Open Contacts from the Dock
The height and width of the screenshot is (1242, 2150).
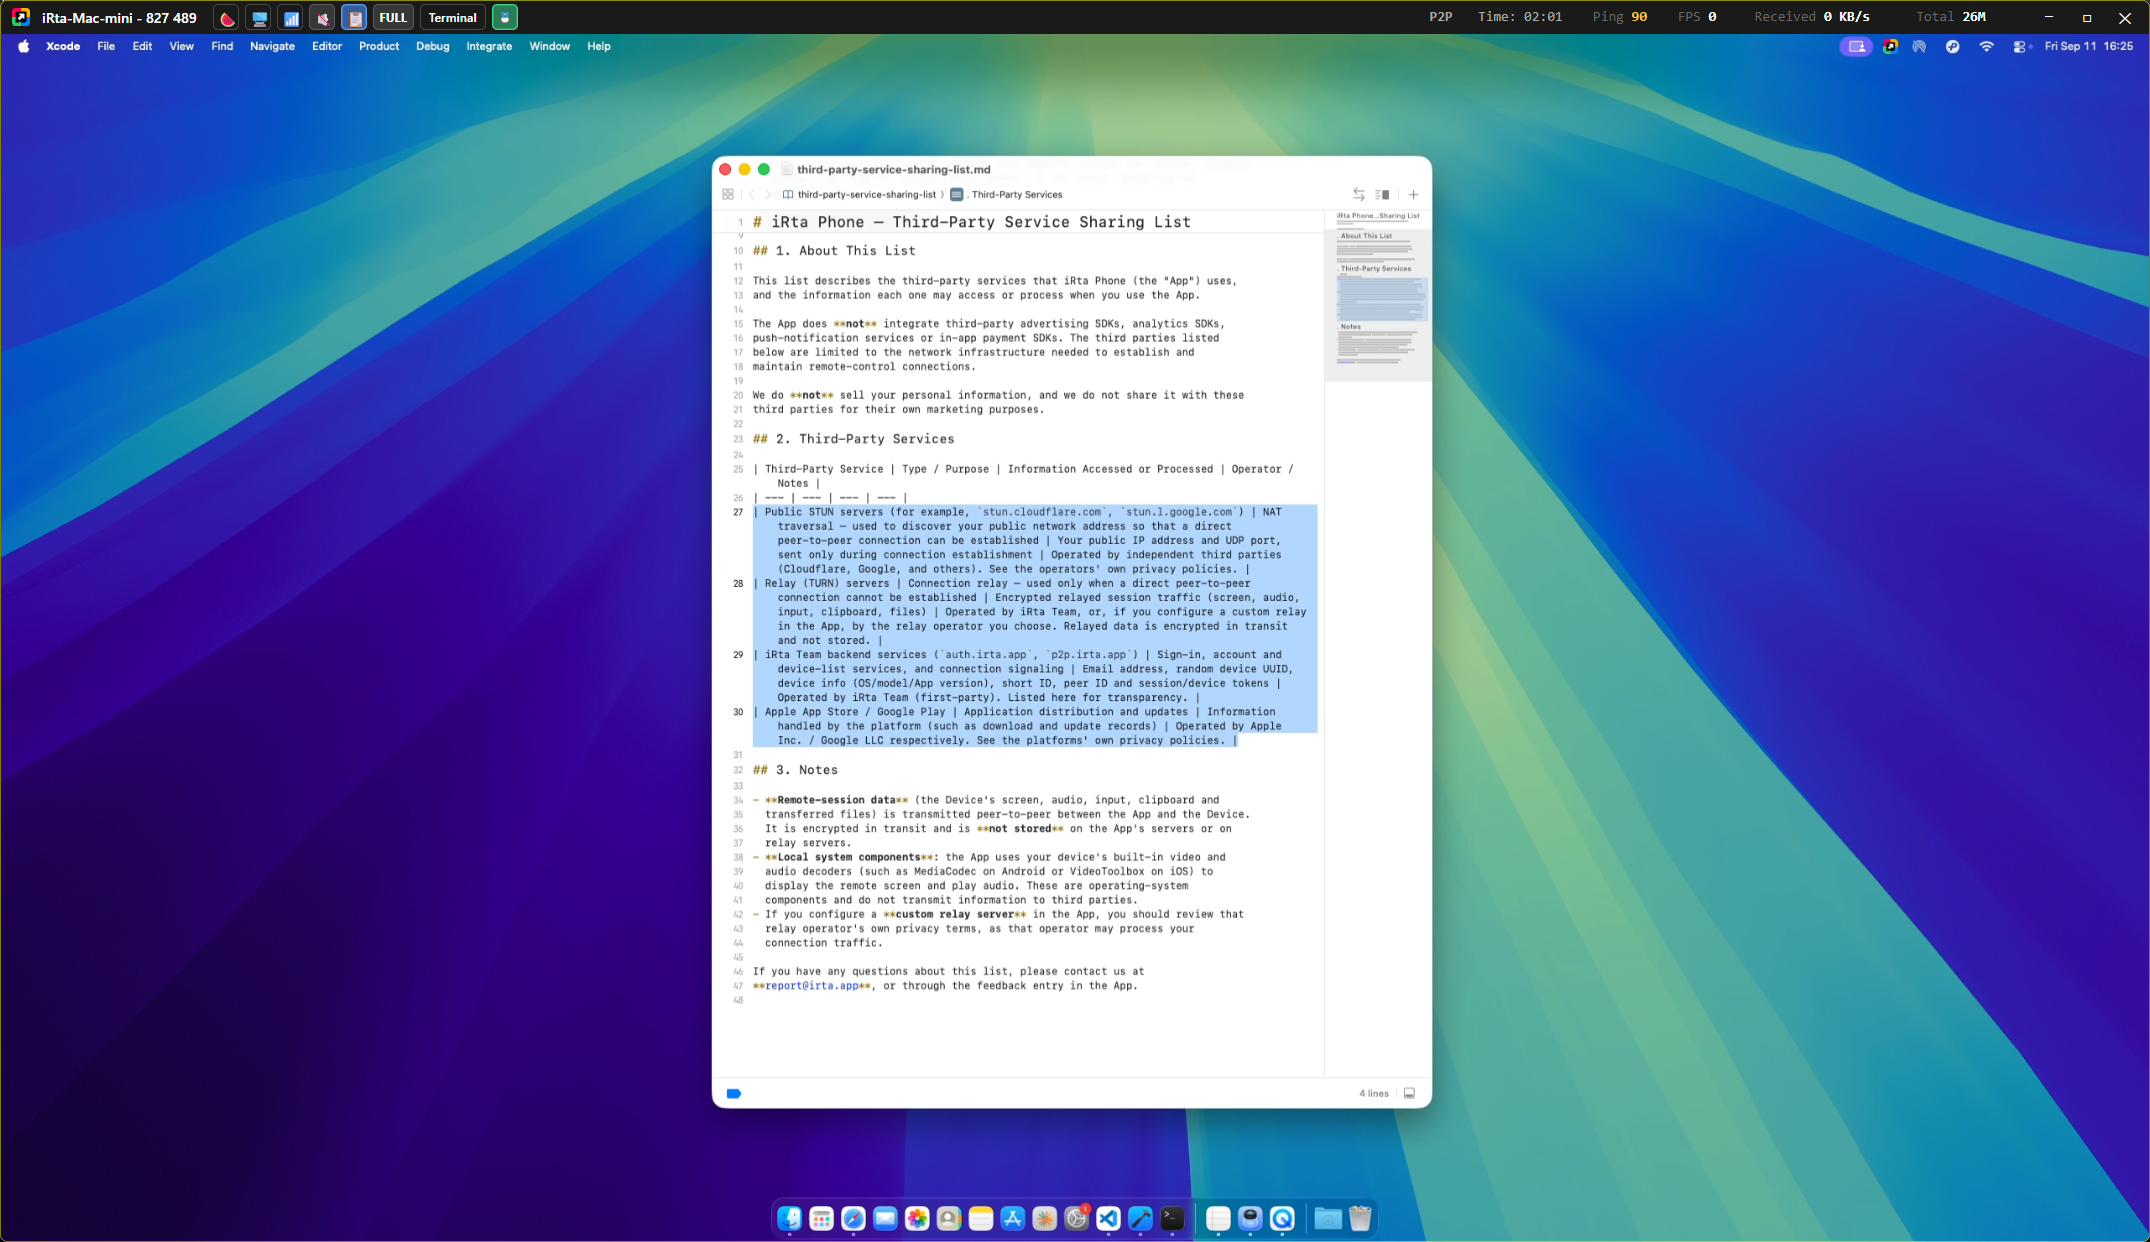pyautogui.click(x=949, y=1218)
